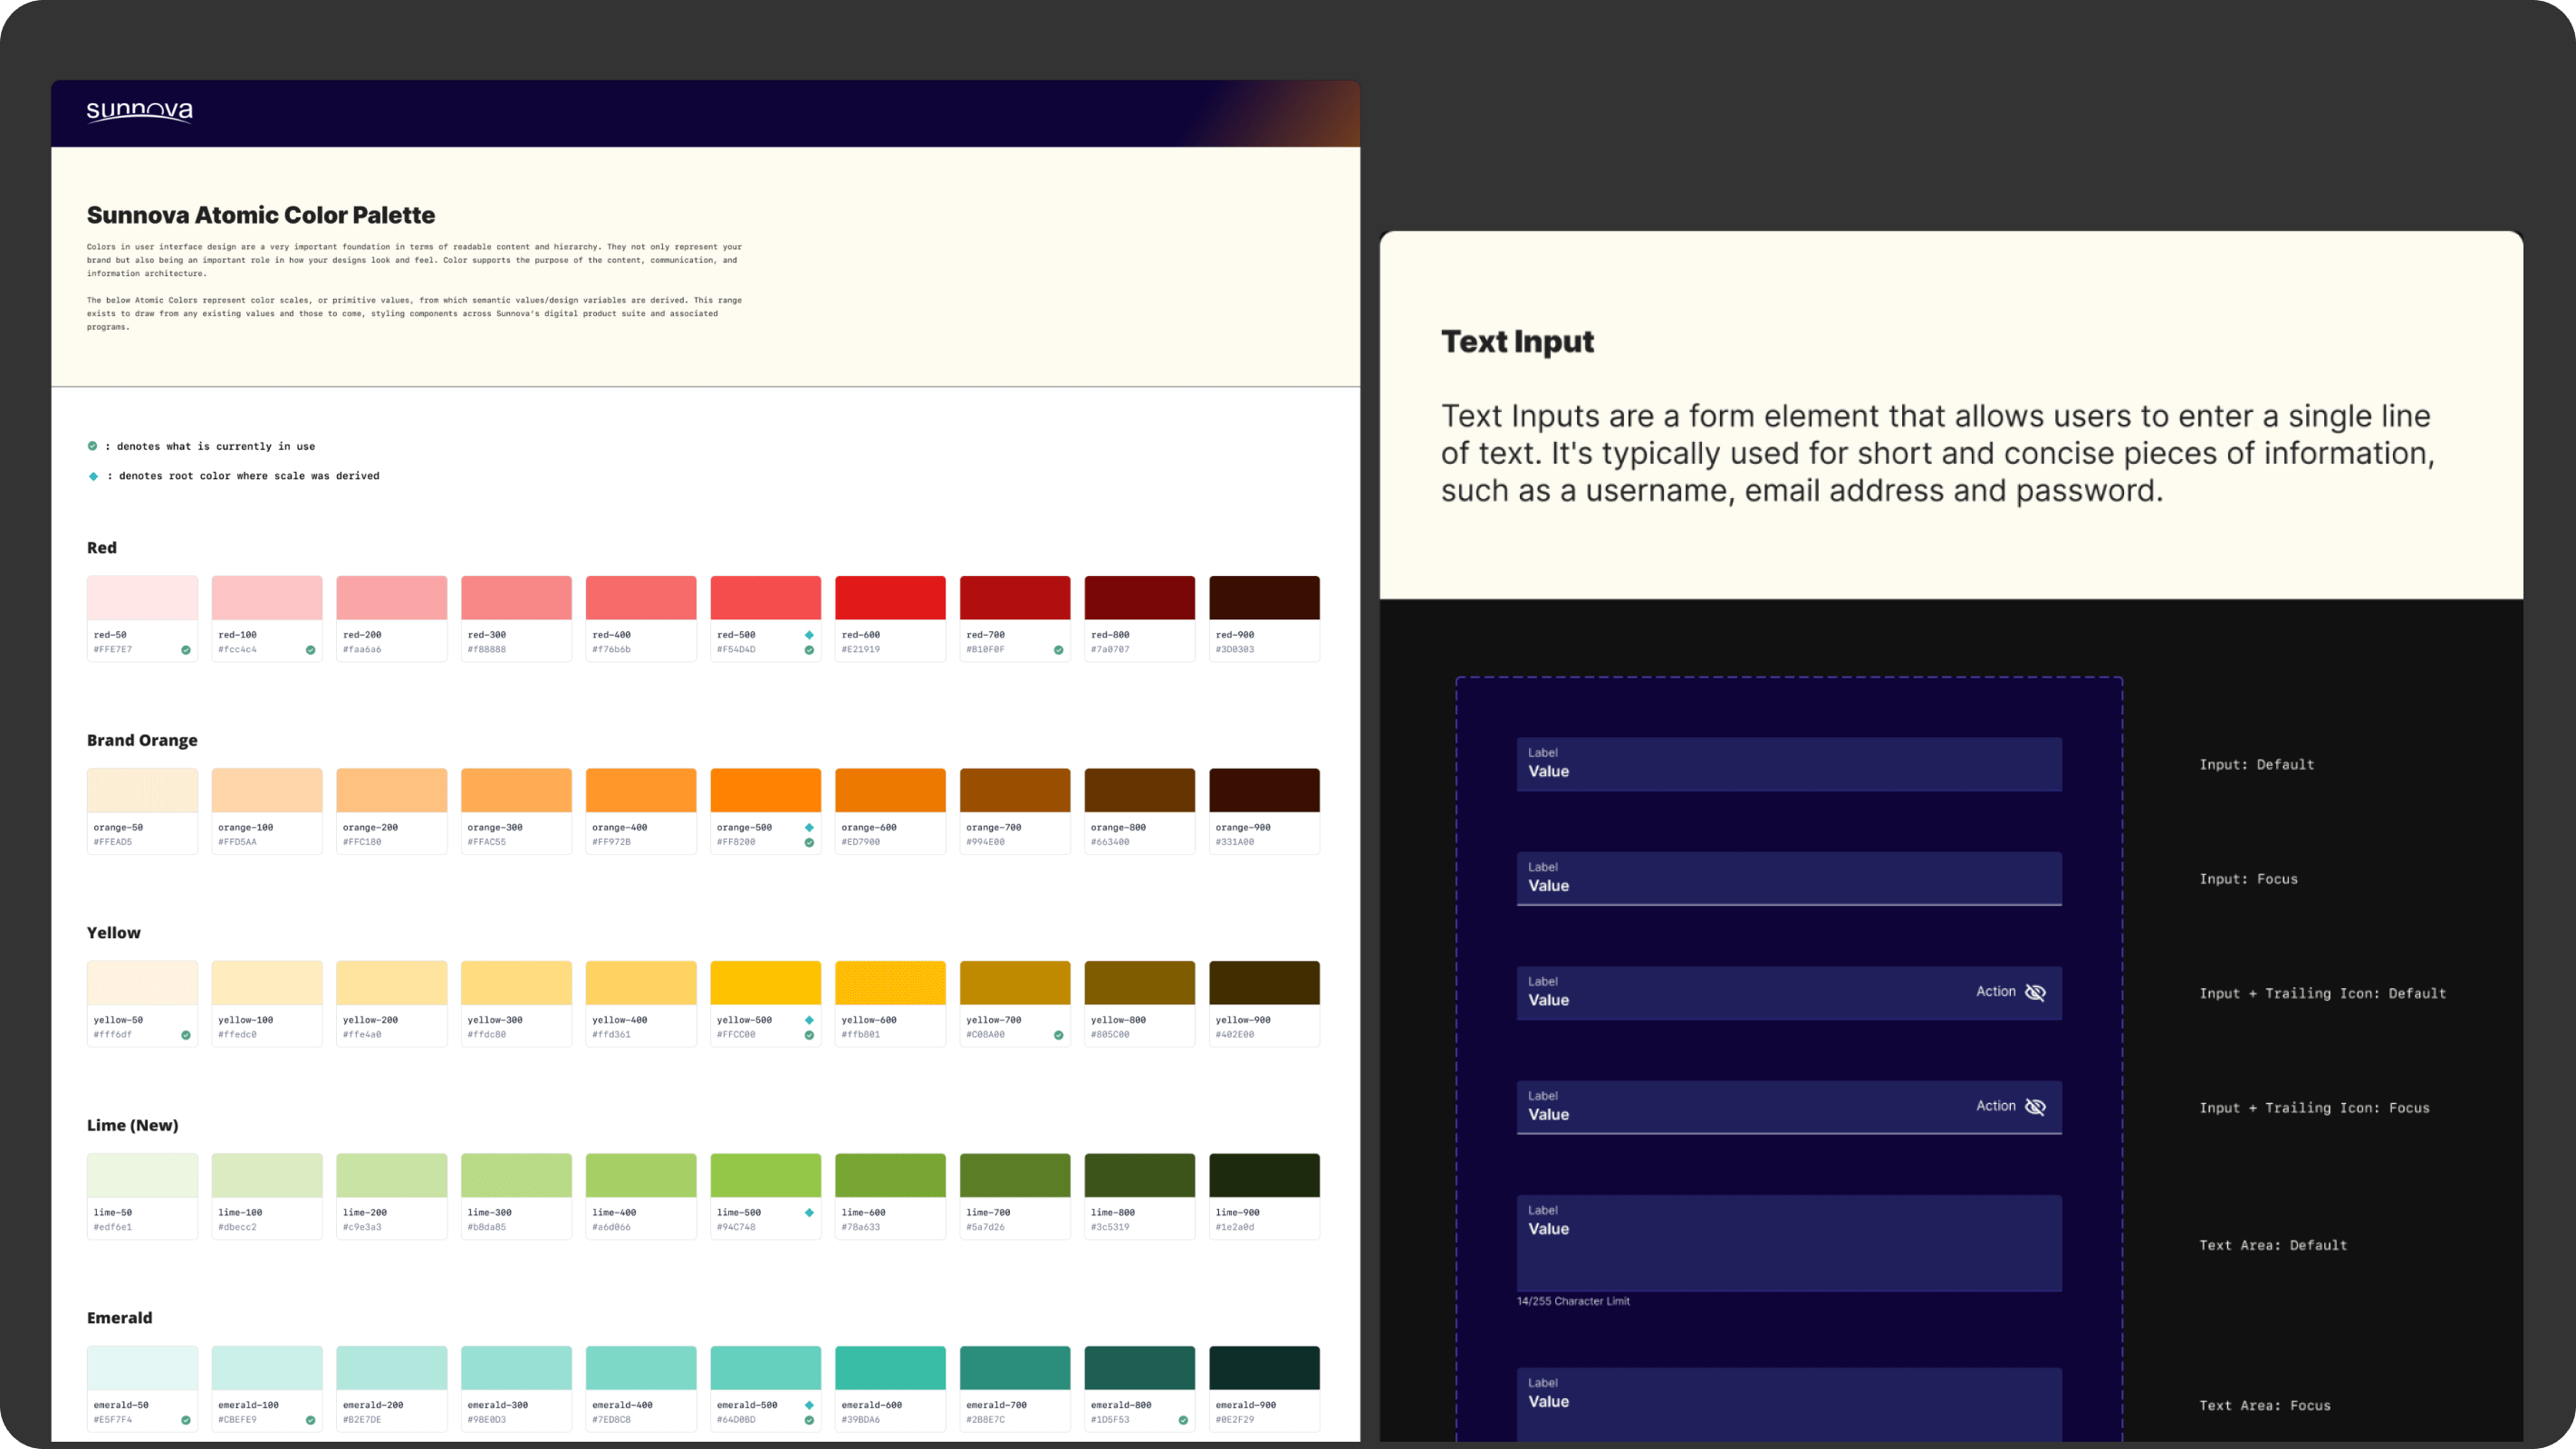Click the in-use check icon on red-500
This screenshot has width=2576, height=1449.
click(809, 650)
